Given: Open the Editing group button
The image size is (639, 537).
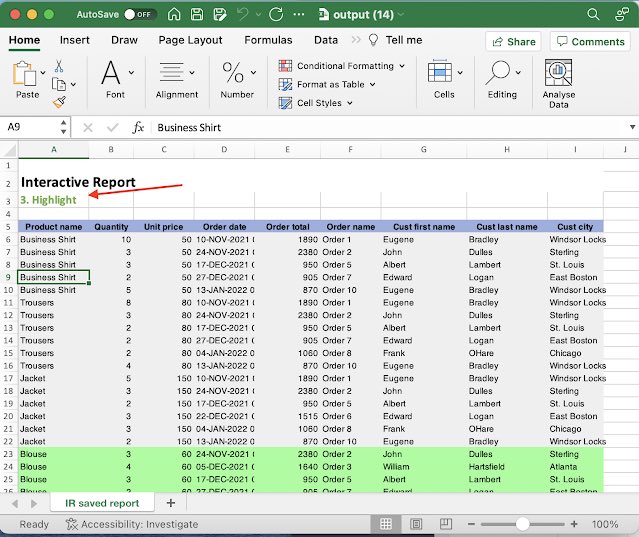Looking at the screenshot, I should tap(502, 80).
